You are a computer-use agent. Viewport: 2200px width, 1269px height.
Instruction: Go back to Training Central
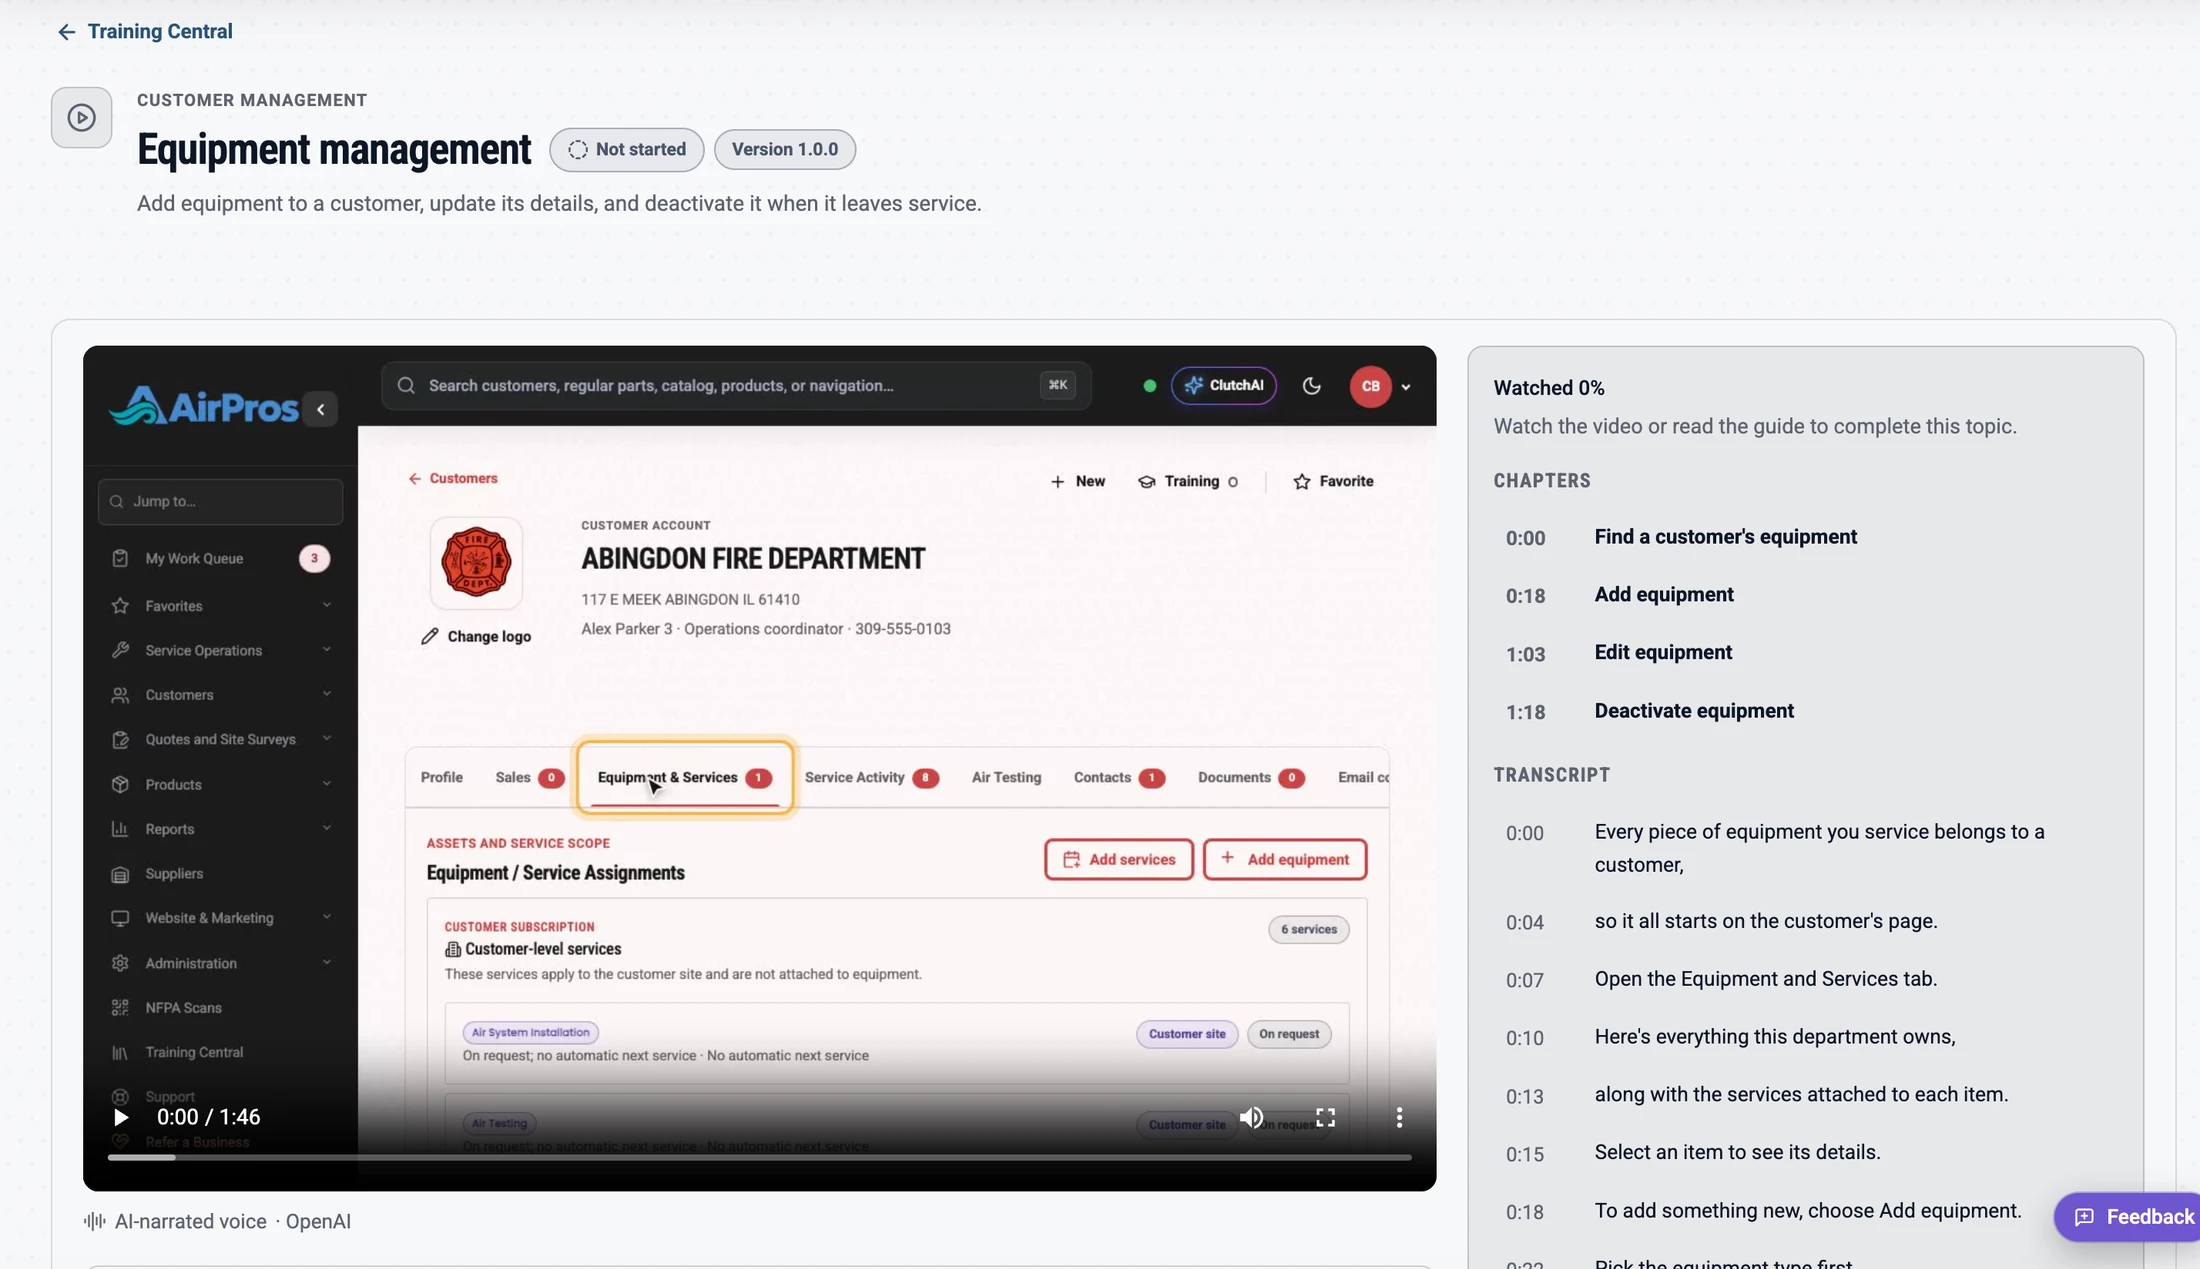click(145, 31)
